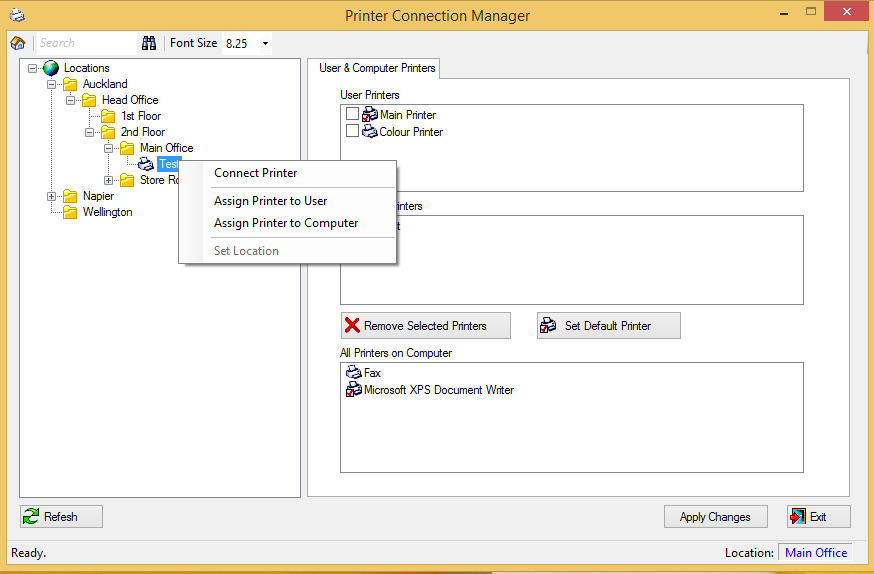Viewport: 874px width, 574px height.
Task: Open the Font Size dropdown
Action: (x=265, y=44)
